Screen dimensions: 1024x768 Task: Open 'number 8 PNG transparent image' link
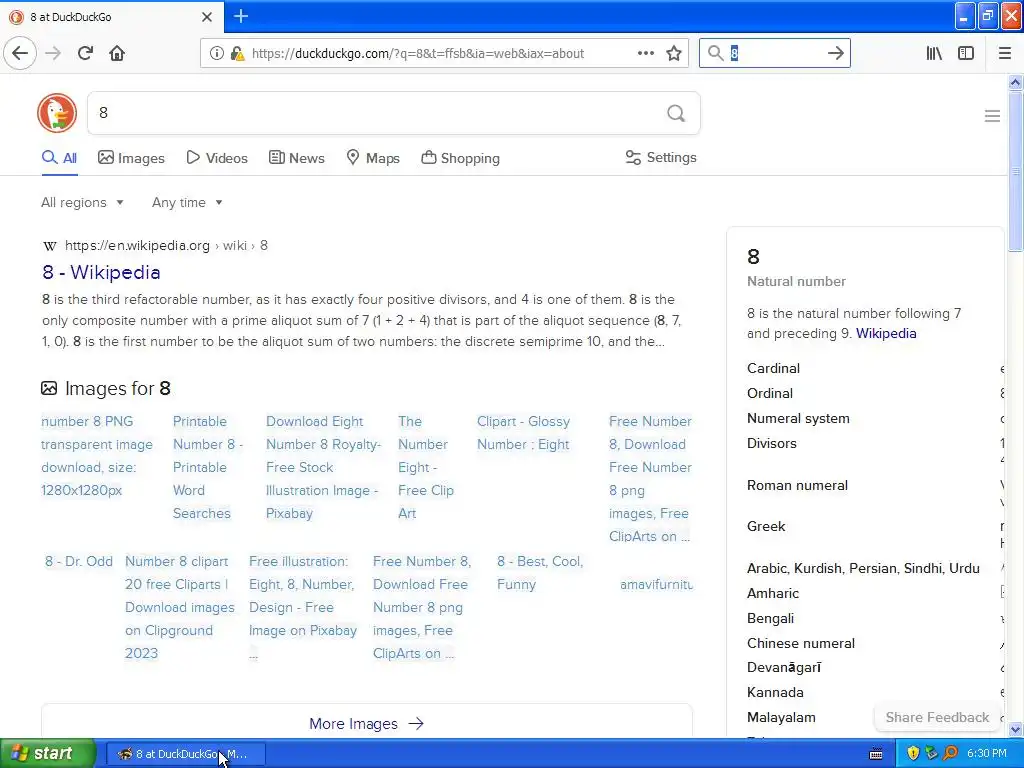point(97,456)
